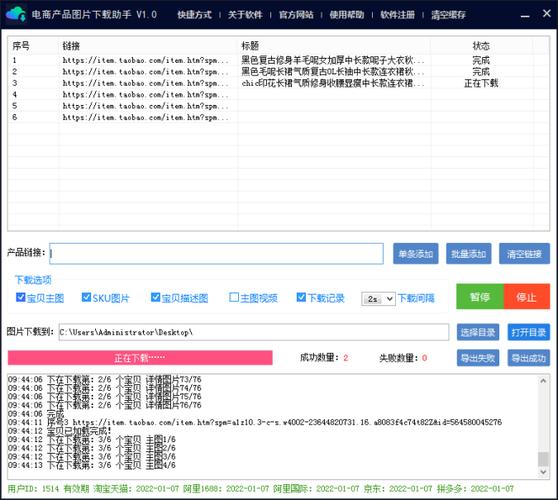Click the 清空链接 button

pos(525,254)
